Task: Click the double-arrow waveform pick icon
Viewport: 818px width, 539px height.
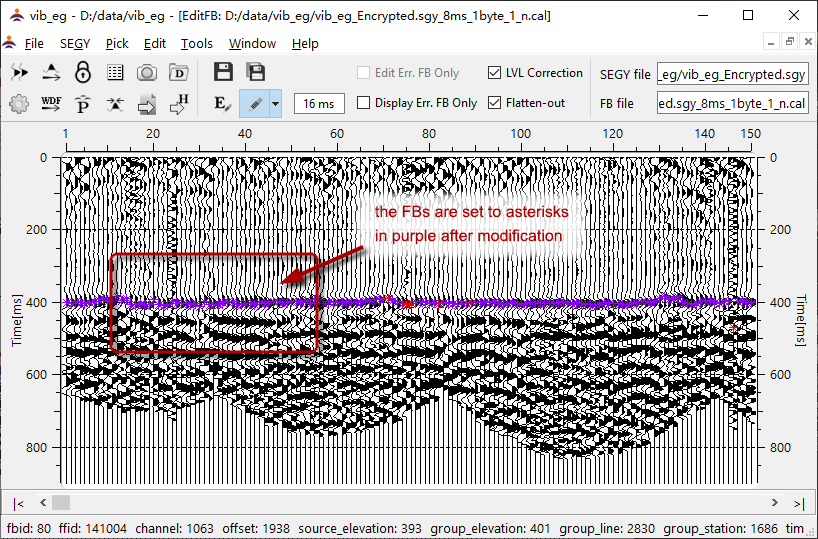Action: coord(19,73)
